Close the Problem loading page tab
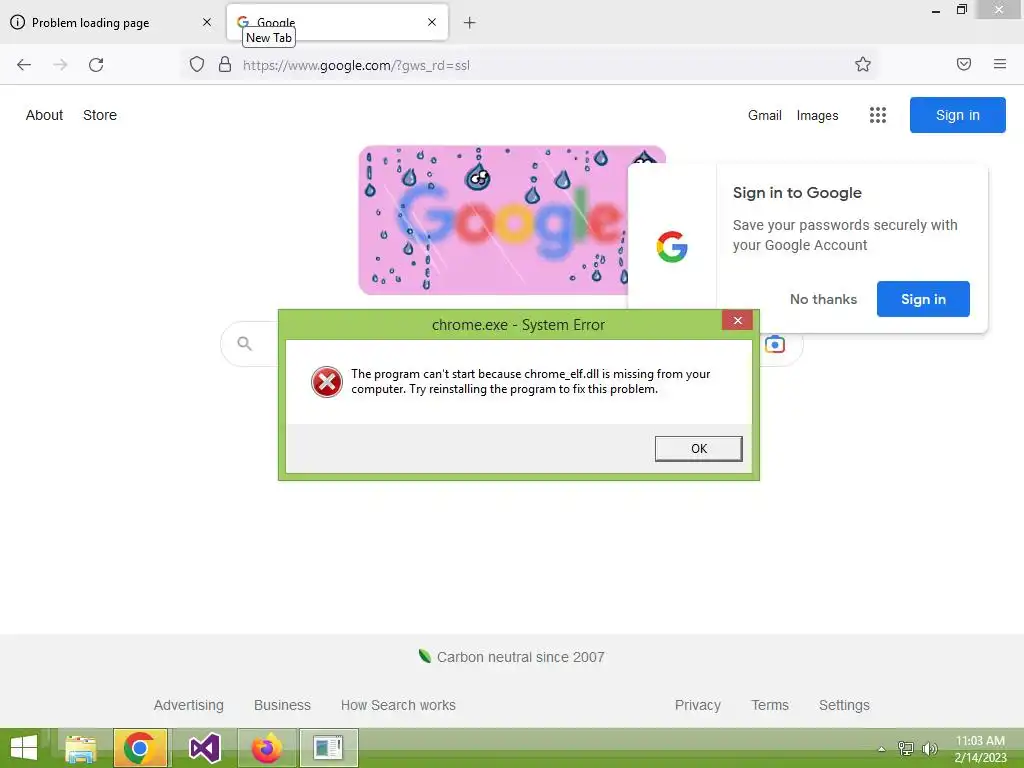Viewport: 1024px width, 768px height. [x=207, y=22]
